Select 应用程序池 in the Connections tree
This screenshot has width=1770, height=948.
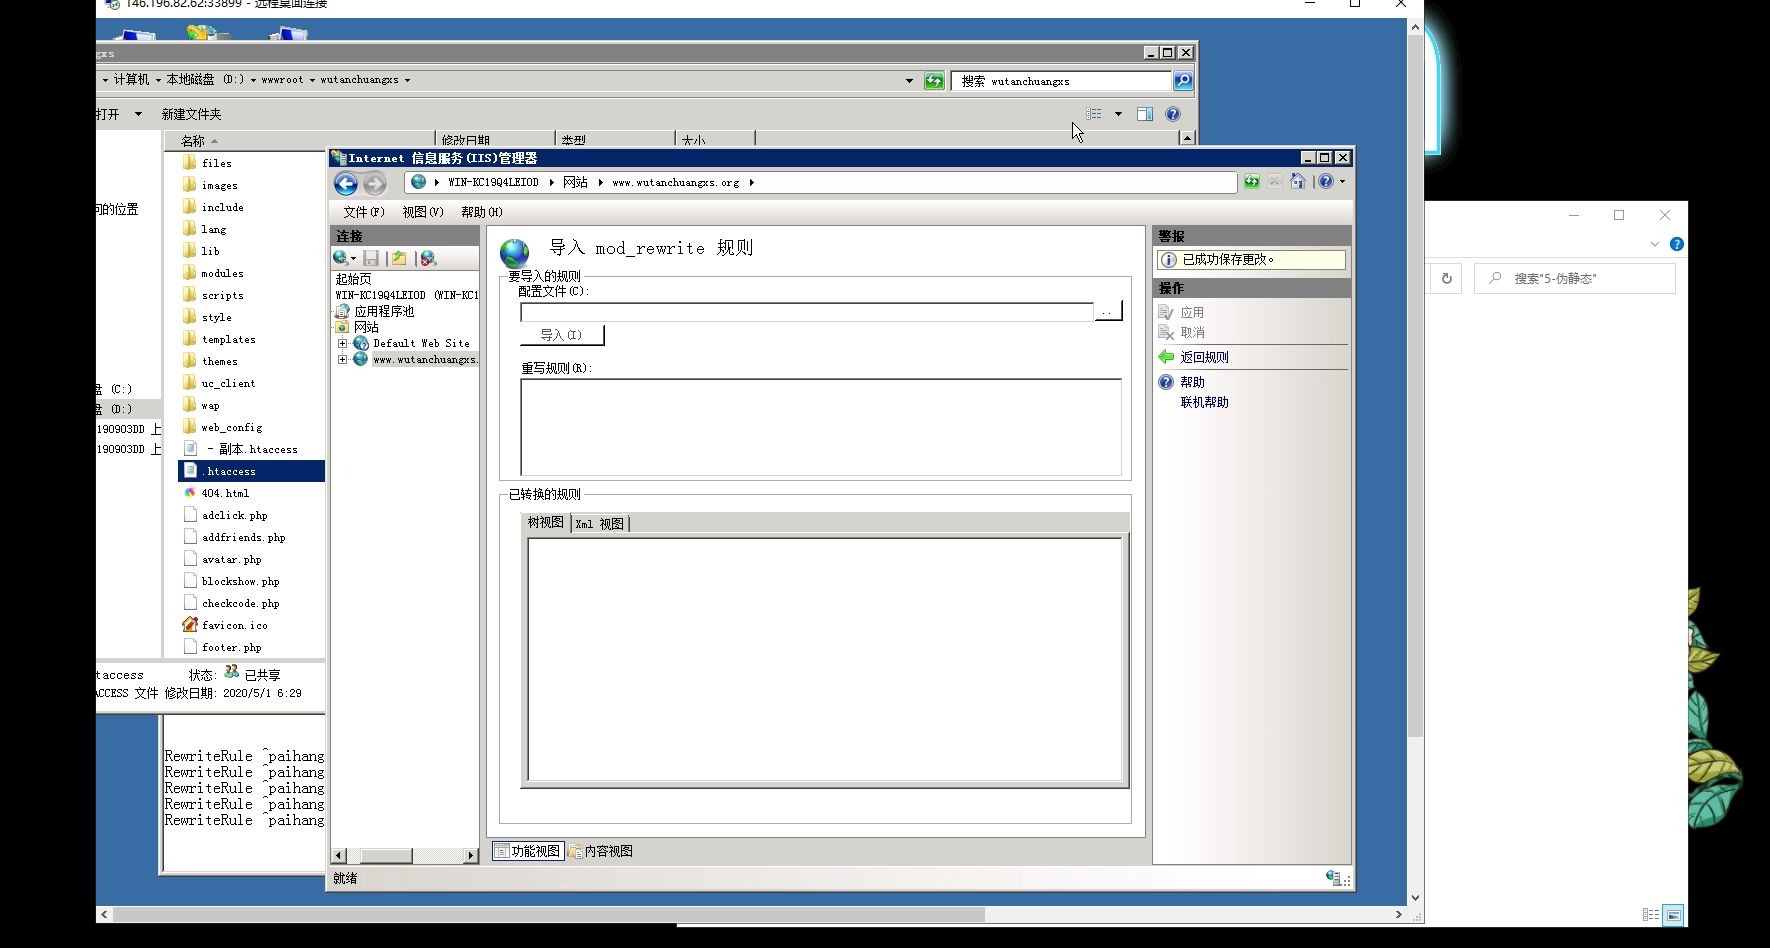tap(384, 311)
